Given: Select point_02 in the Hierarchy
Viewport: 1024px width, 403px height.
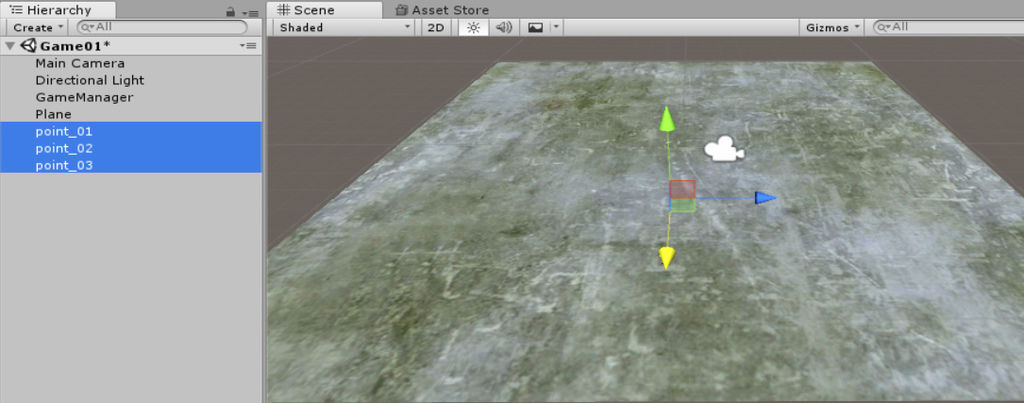Looking at the screenshot, I should (x=131, y=148).
